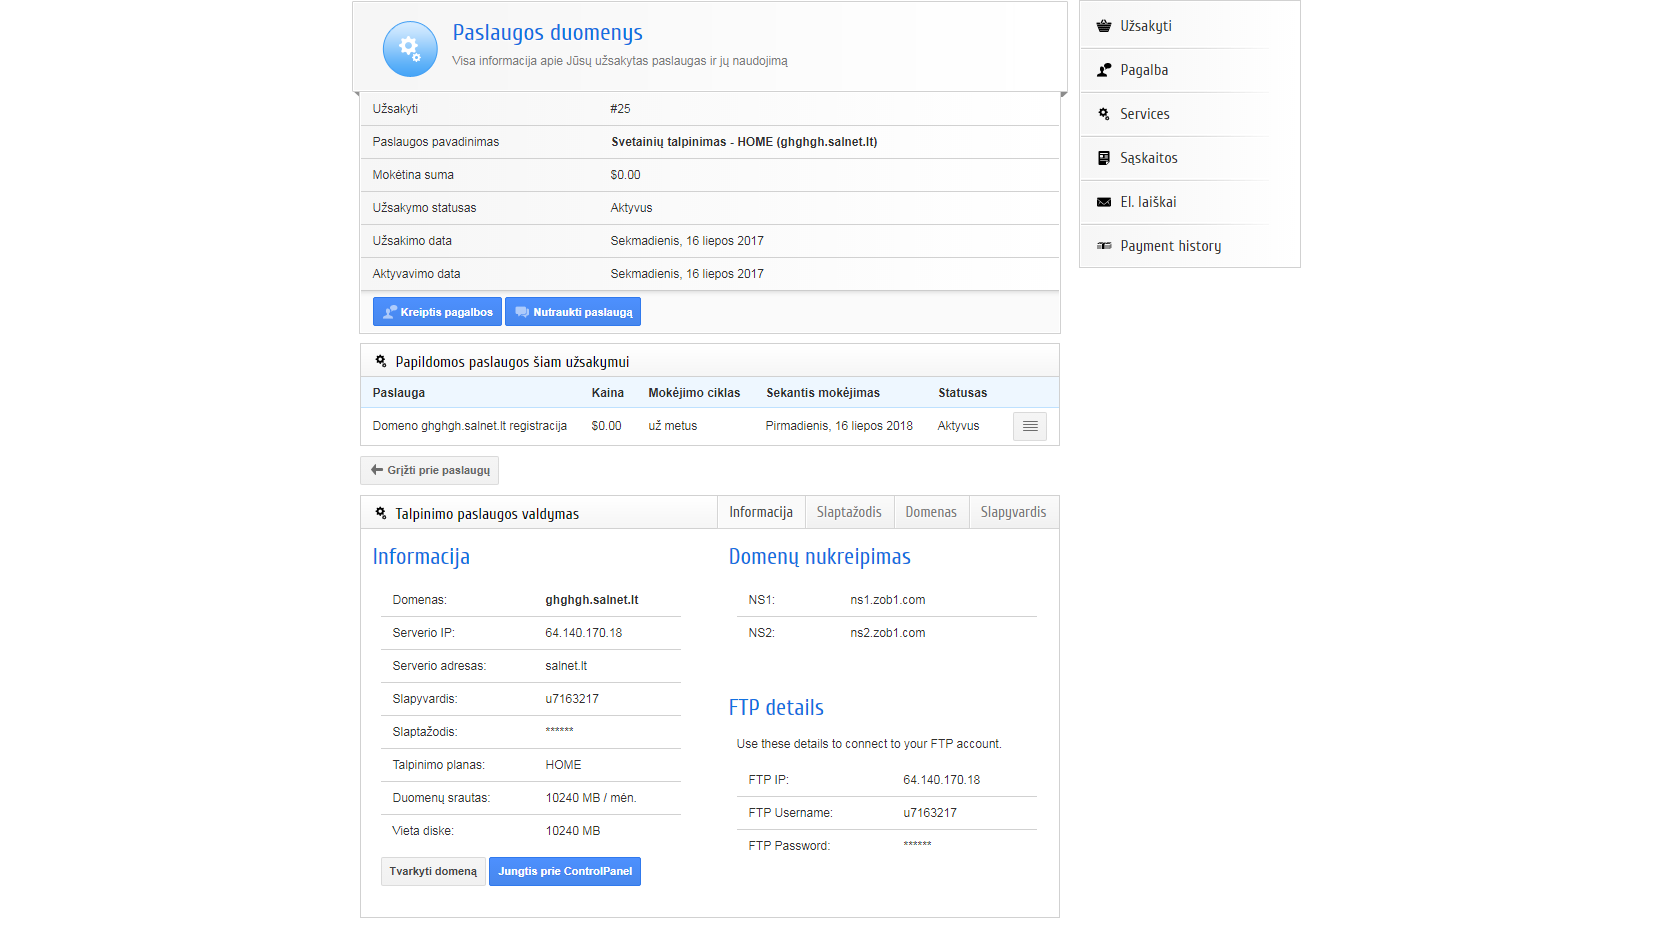The height and width of the screenshot is (944, 1658).
Task: Click the Slapyvardis value u7163217
Action: pyautogui.click(x=572, y=699)
